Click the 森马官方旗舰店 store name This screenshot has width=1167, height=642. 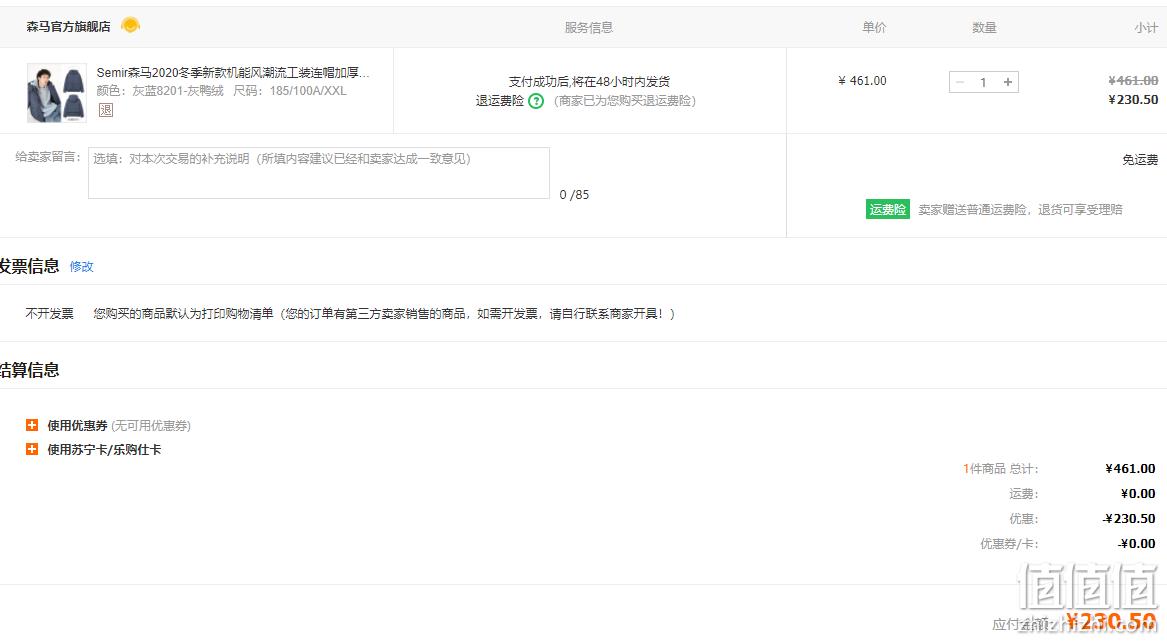tap(68, 26)
